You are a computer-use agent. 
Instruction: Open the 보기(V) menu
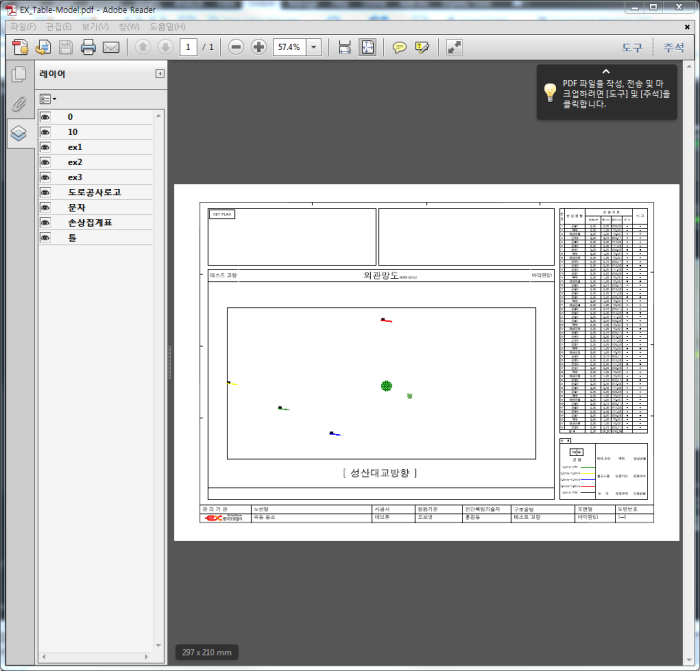pos(95,27)
